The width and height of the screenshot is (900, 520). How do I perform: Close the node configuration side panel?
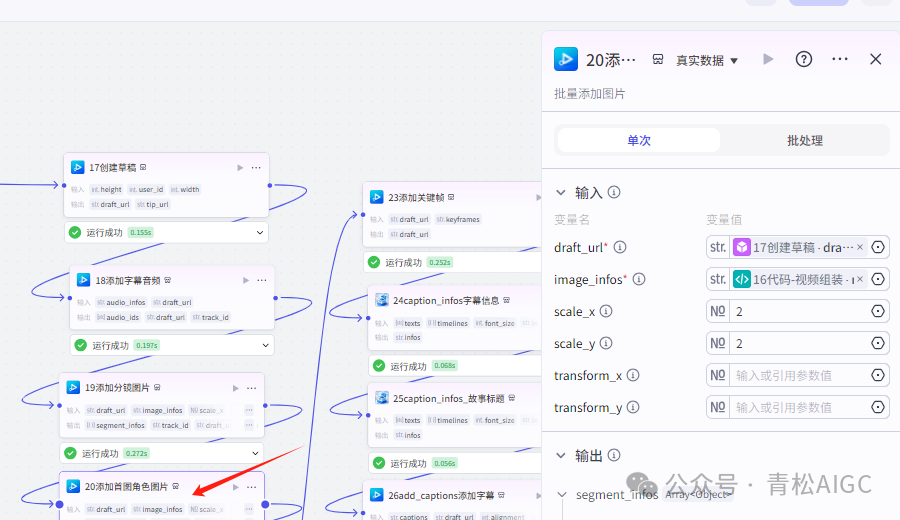875,59
